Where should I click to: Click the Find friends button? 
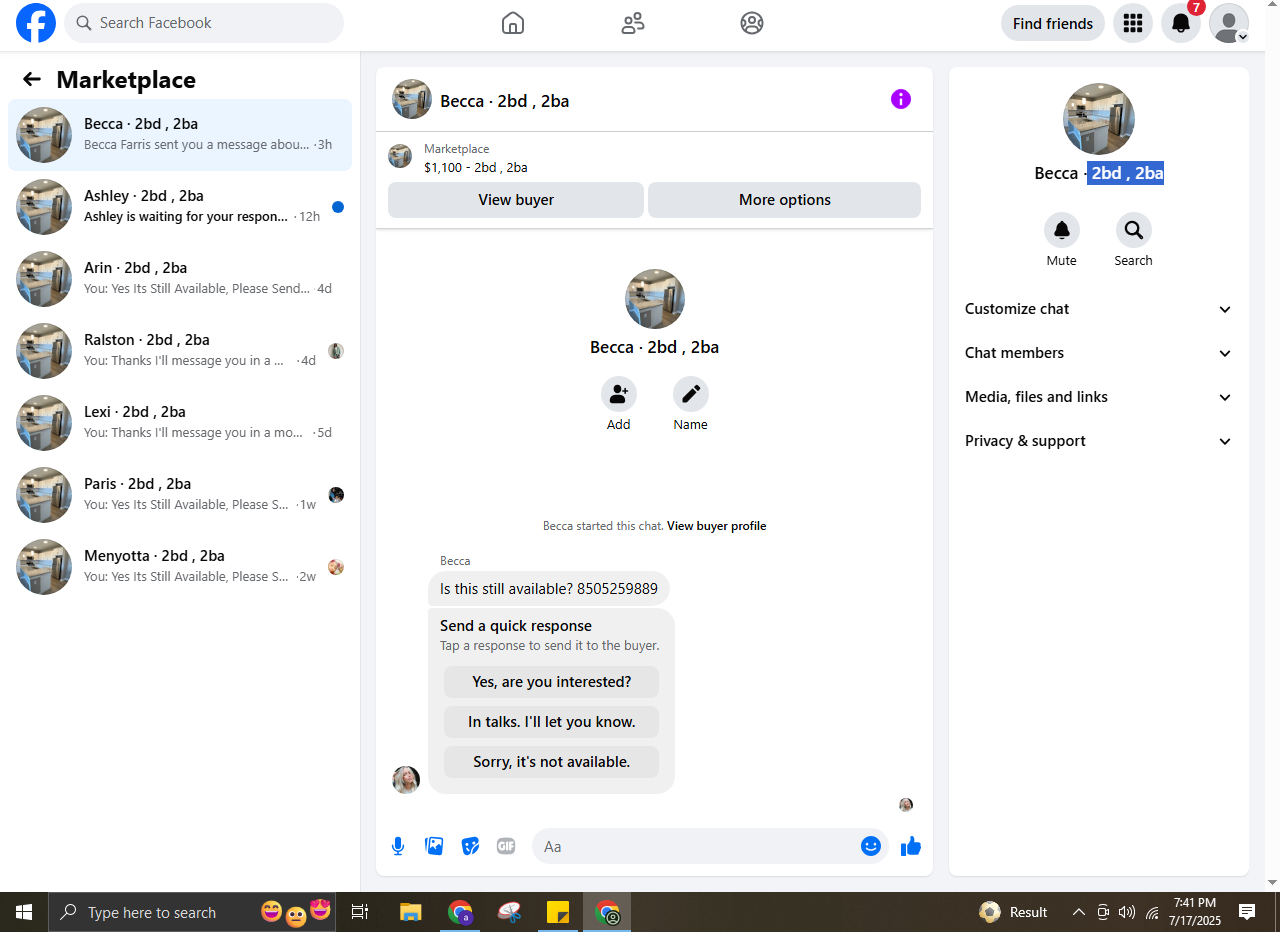point(1053,23)
